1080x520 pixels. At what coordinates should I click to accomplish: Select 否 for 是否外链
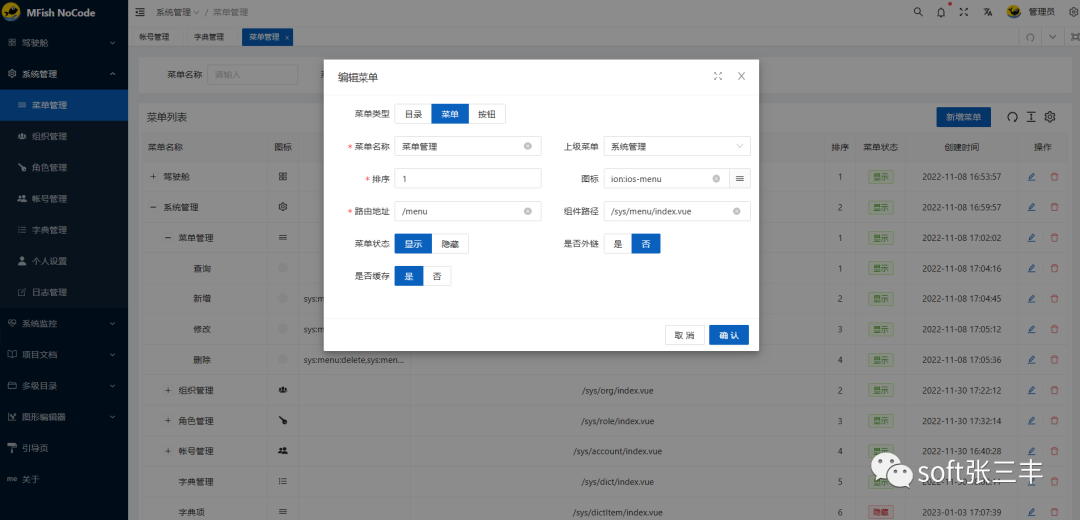pos(646,244)
